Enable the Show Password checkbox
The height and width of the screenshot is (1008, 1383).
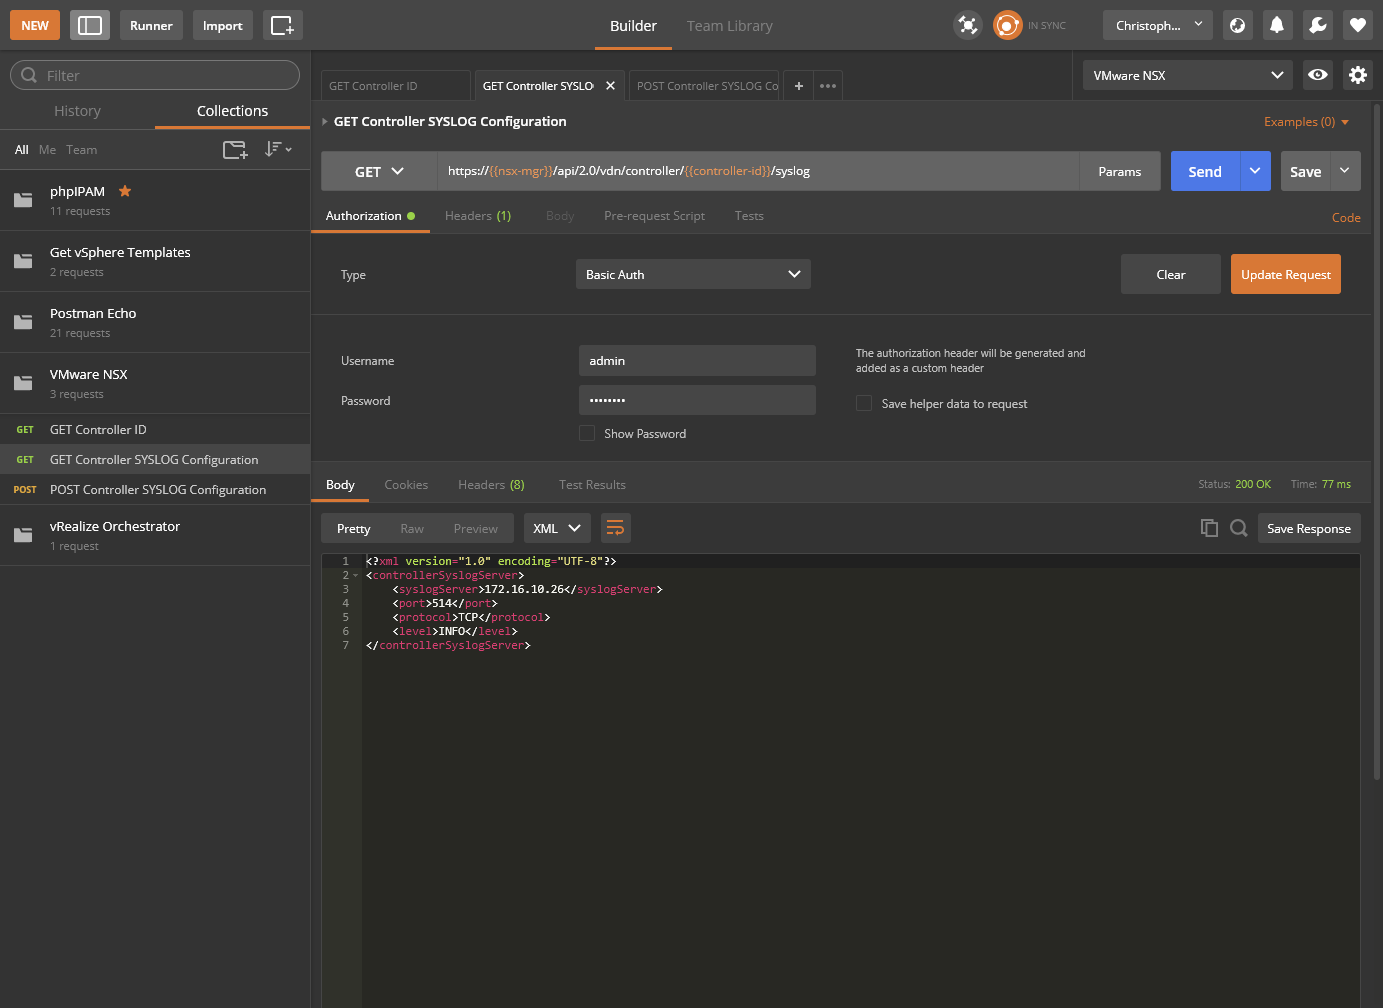(x=587, y=433)
